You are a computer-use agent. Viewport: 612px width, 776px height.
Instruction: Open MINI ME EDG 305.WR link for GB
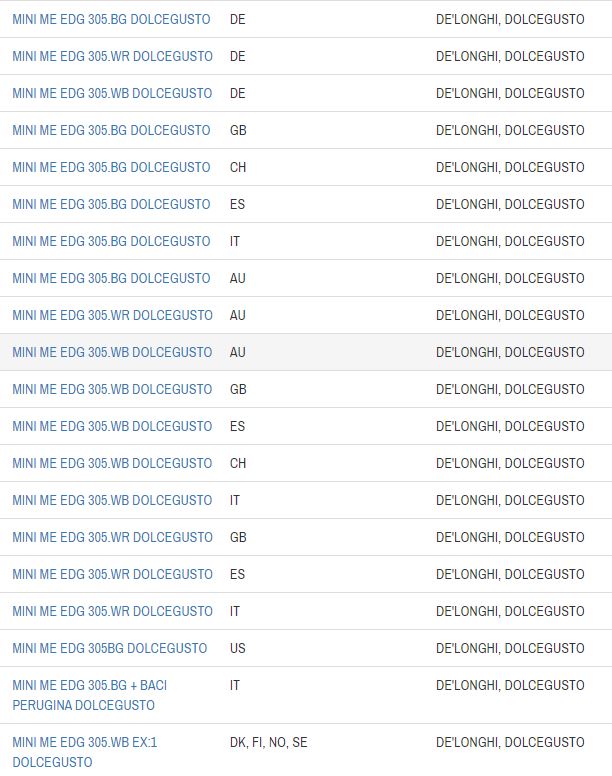(x=112, y=537)
